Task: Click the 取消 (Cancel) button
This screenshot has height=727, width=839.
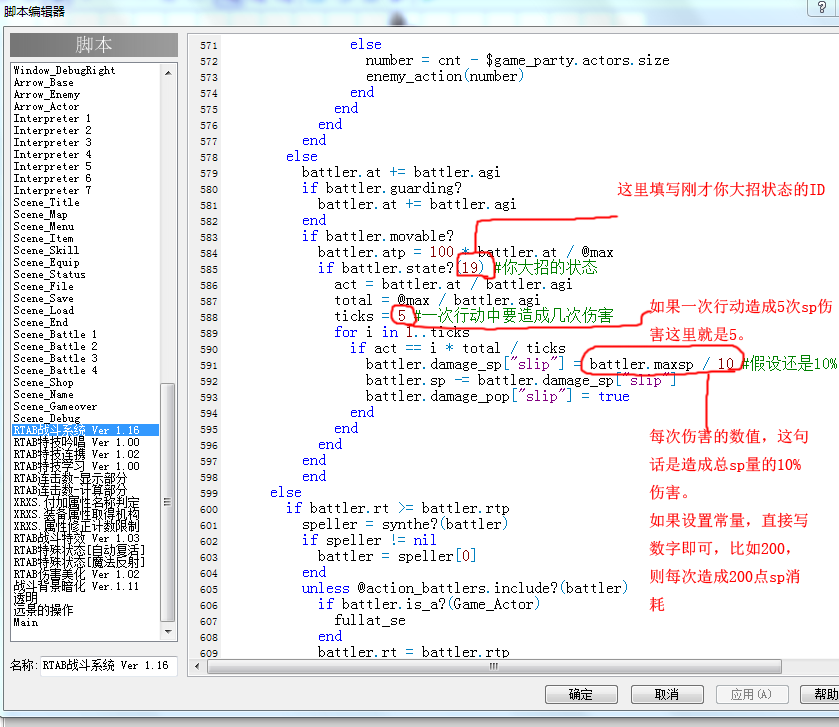Action: (x=667, y=694)
